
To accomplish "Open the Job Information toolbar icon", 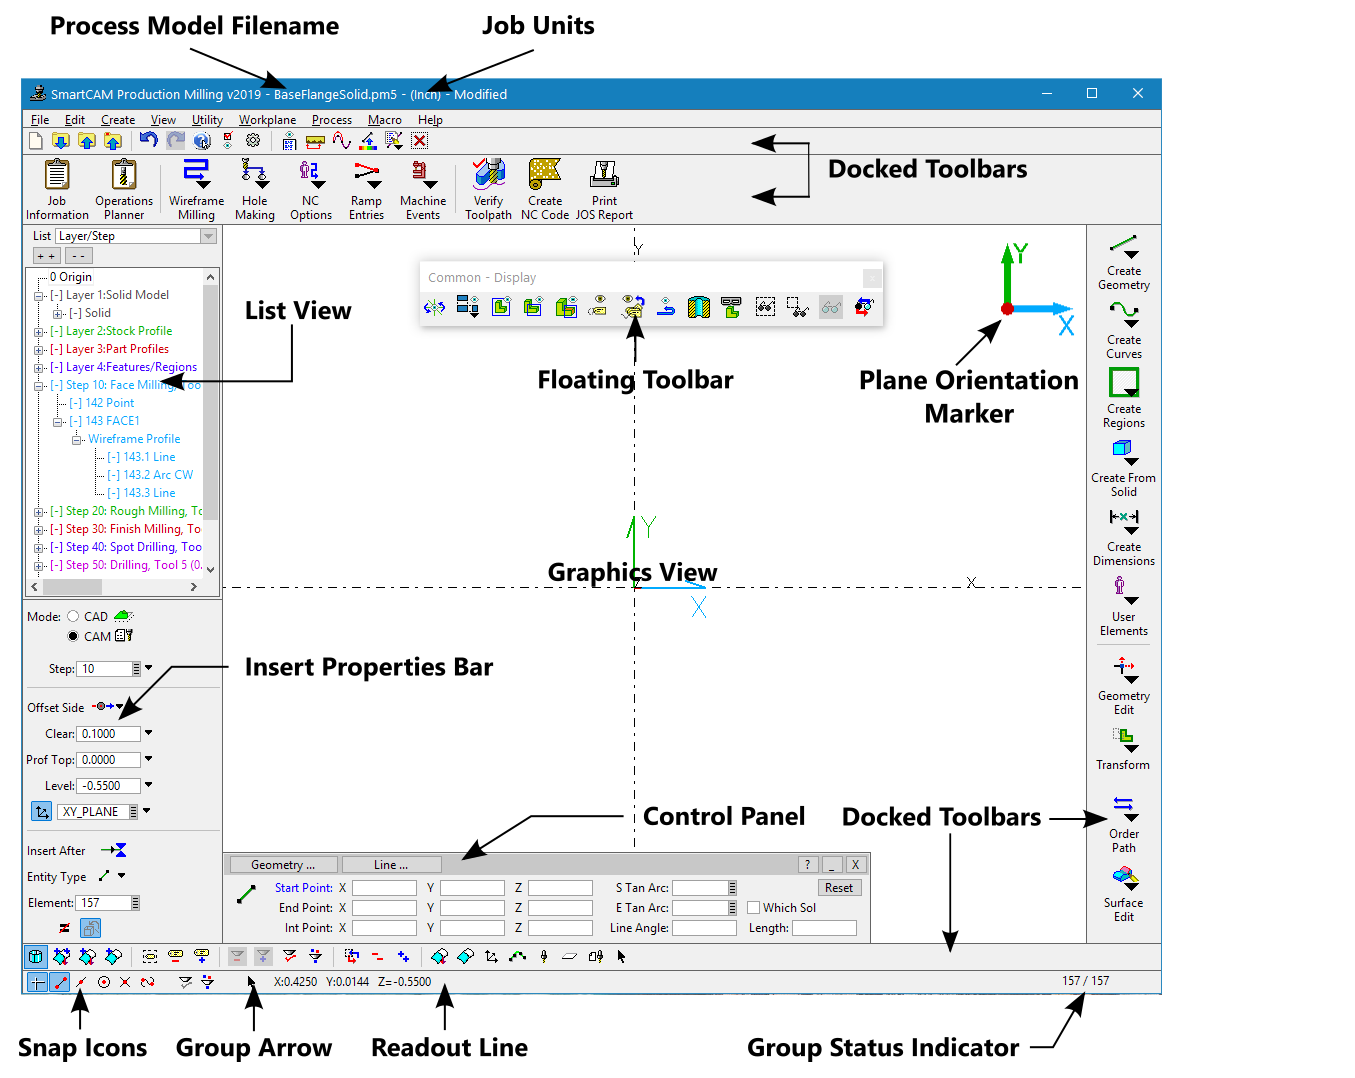I will (57, 176).
